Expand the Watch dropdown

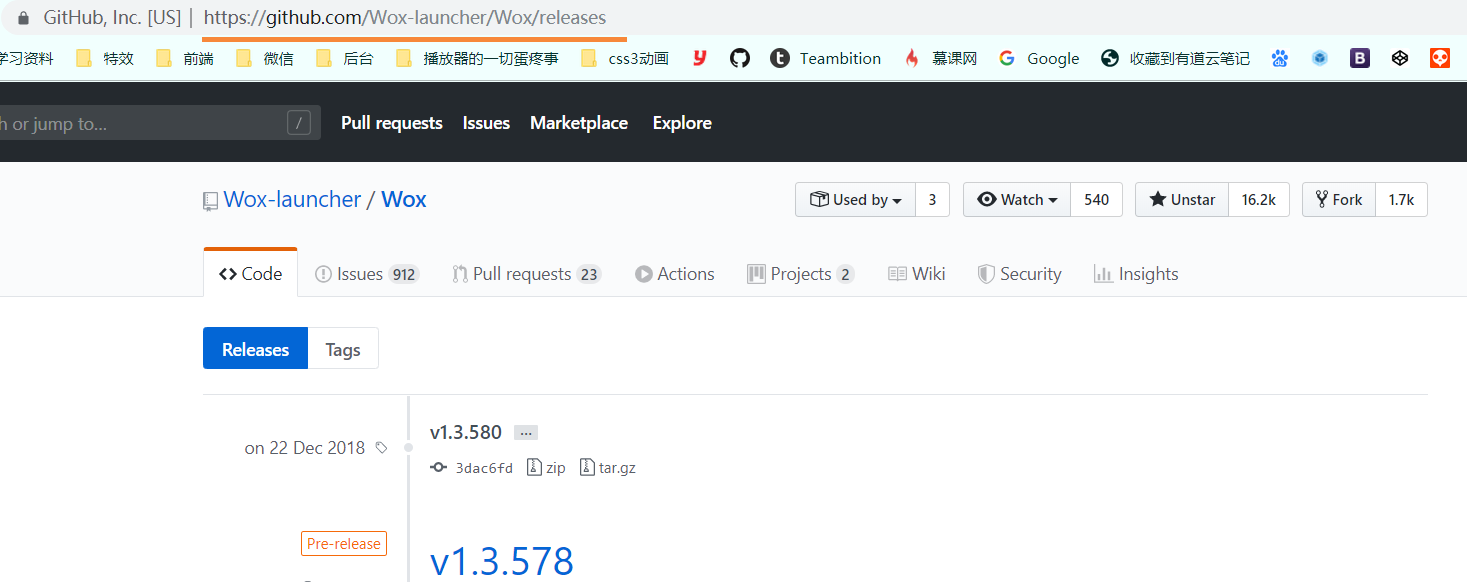coord(1017,200)
